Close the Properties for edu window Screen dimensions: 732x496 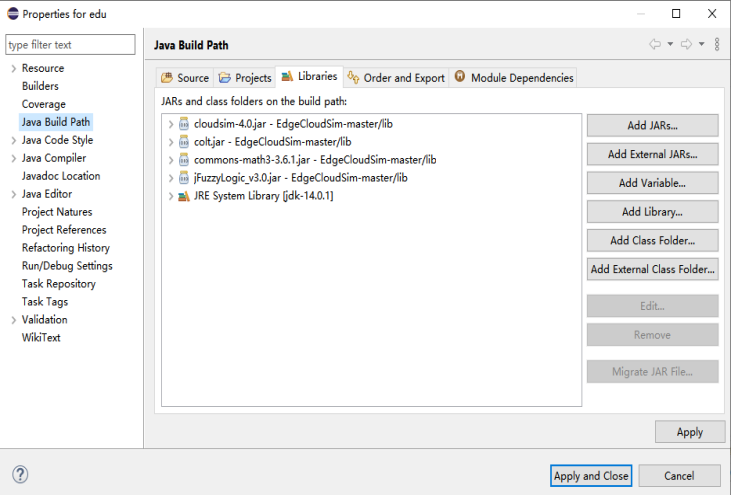pyautogui.click(x=712, y=14)
